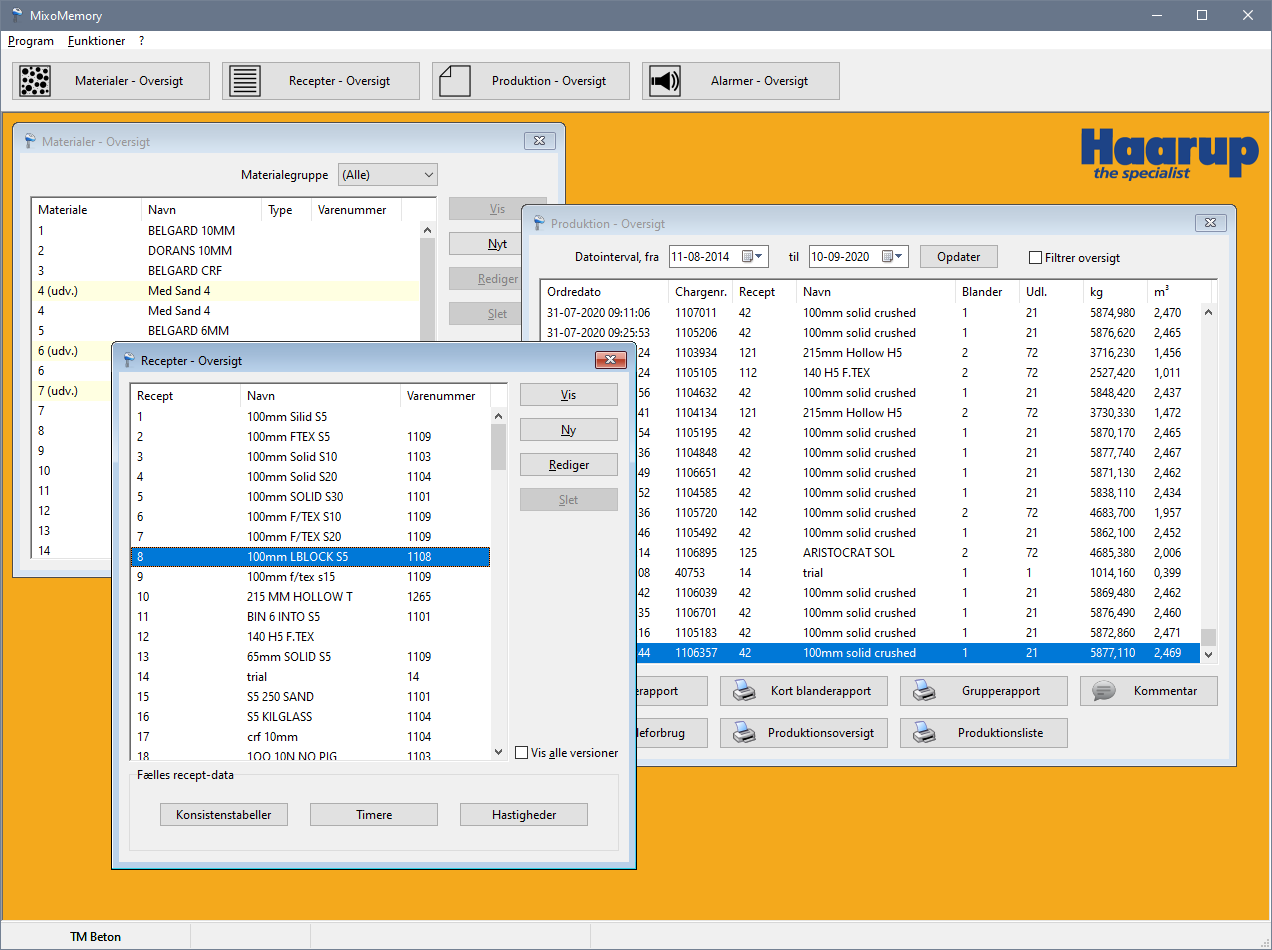Click Blander column header in Produktion

(986, 292)
